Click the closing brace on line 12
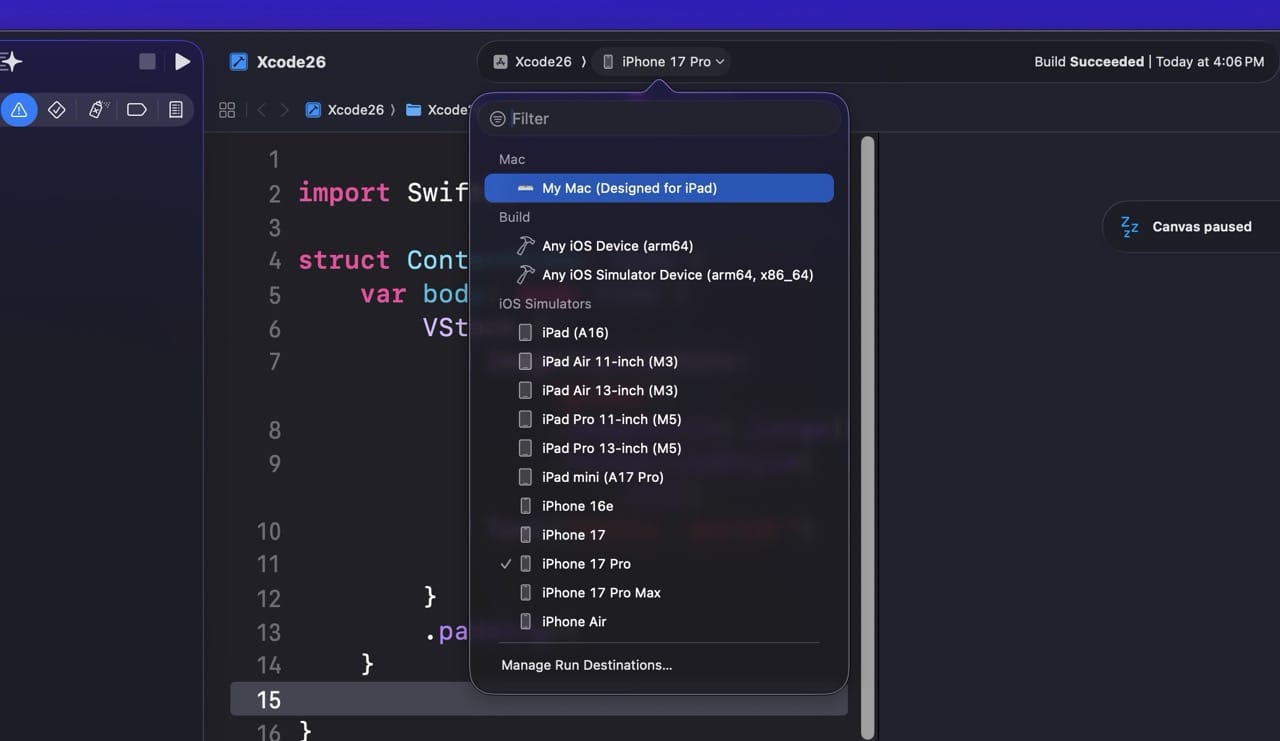This screenshot has width=1280, height=741. [x=430, y=598]
